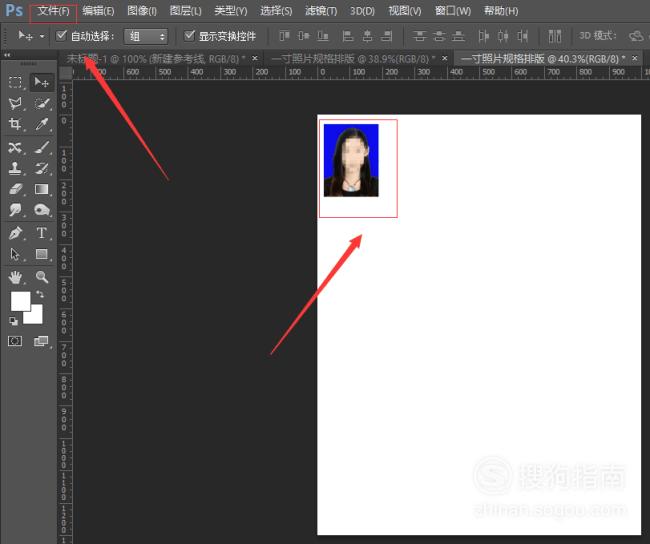Click align top edges icon
The width and height of the screenshot is (650, 544).
pyautogui.click(x=284, y=36)
